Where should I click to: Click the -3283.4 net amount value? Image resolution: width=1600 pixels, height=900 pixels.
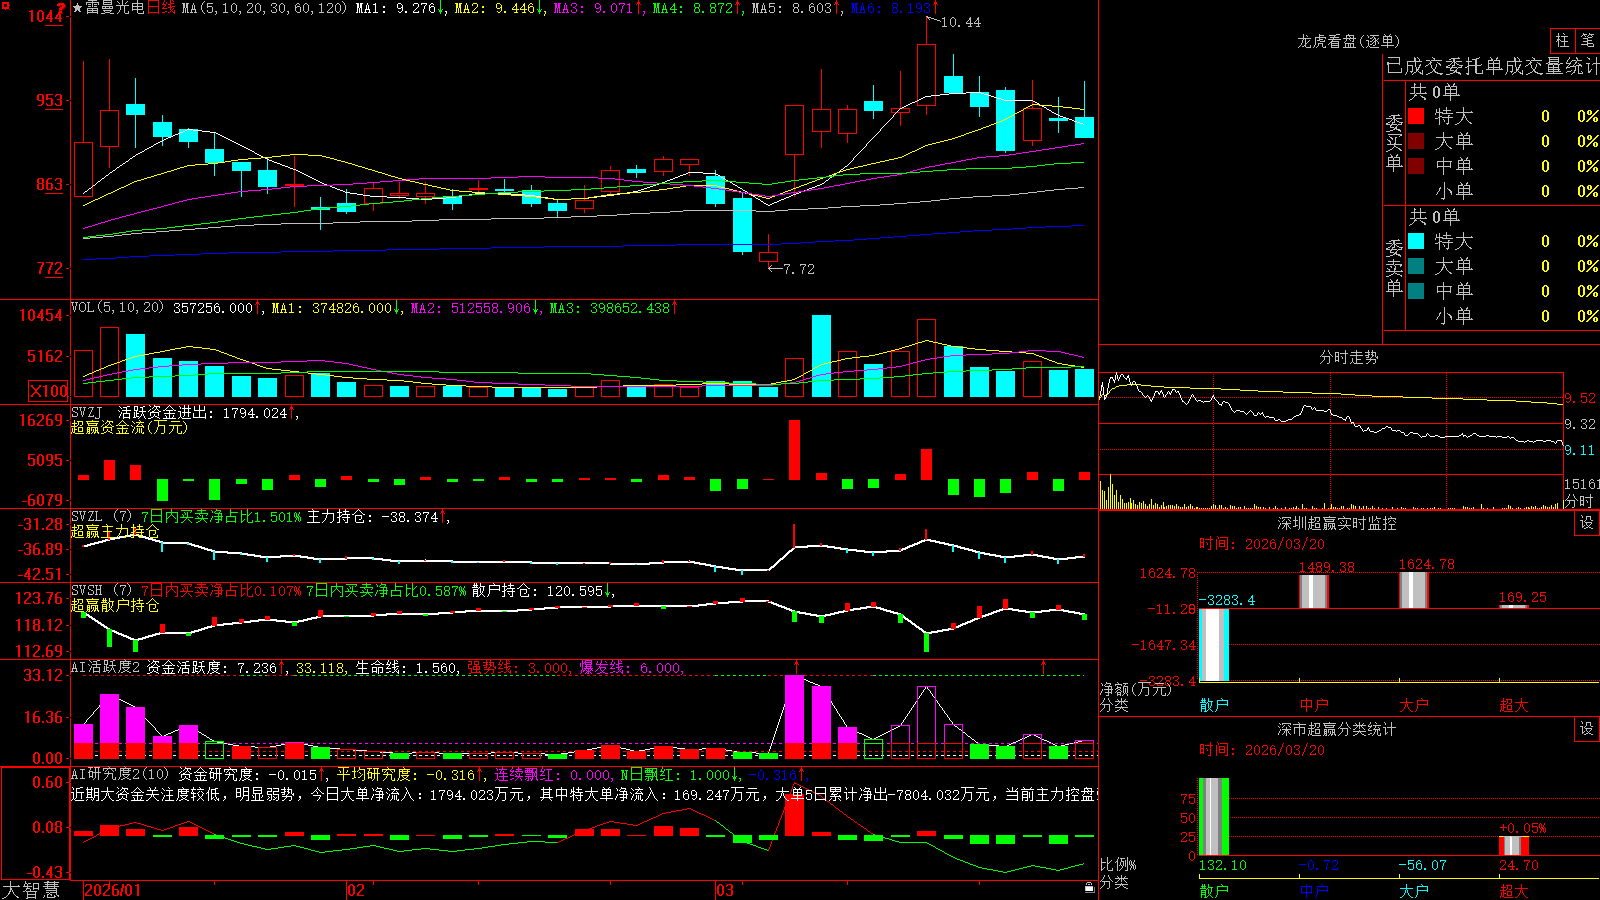pos(1227,600)
